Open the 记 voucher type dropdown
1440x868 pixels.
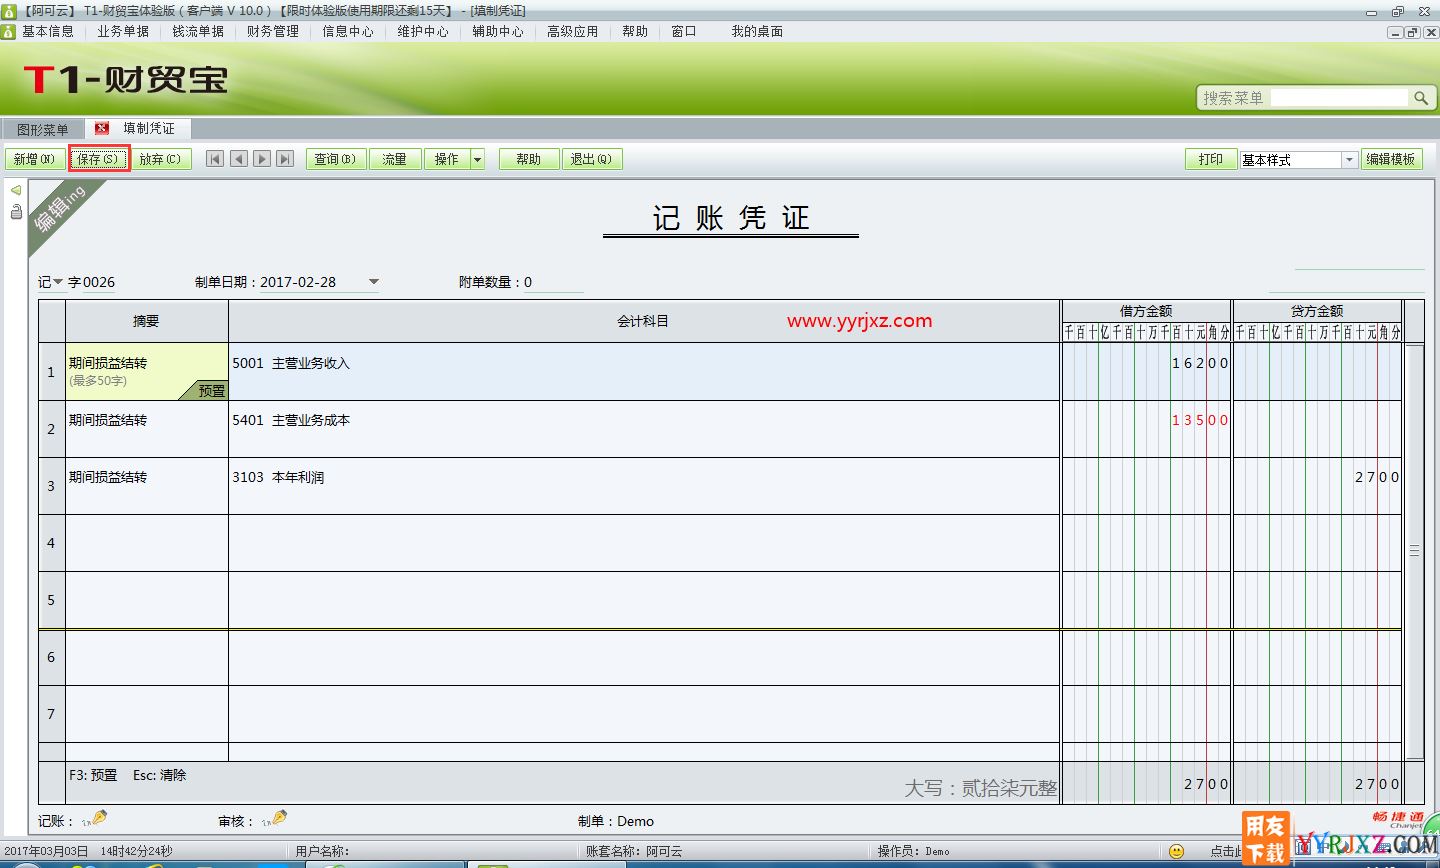pos(58,282)
